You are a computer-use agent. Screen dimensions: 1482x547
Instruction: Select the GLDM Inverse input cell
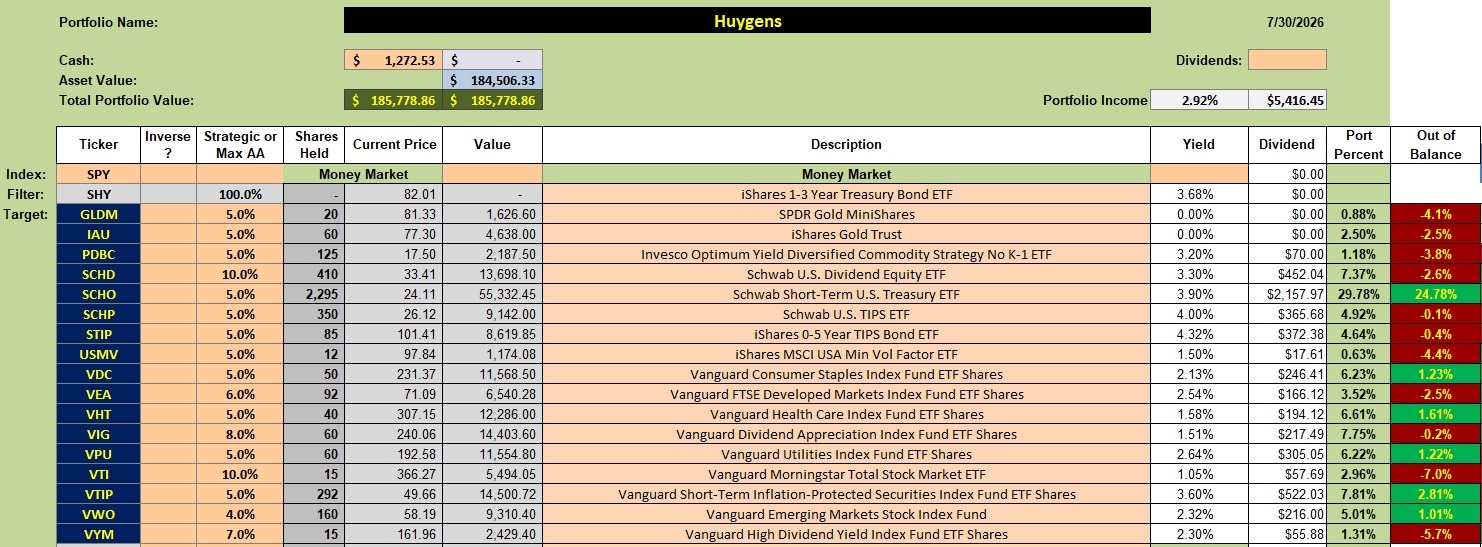(168, 214)
